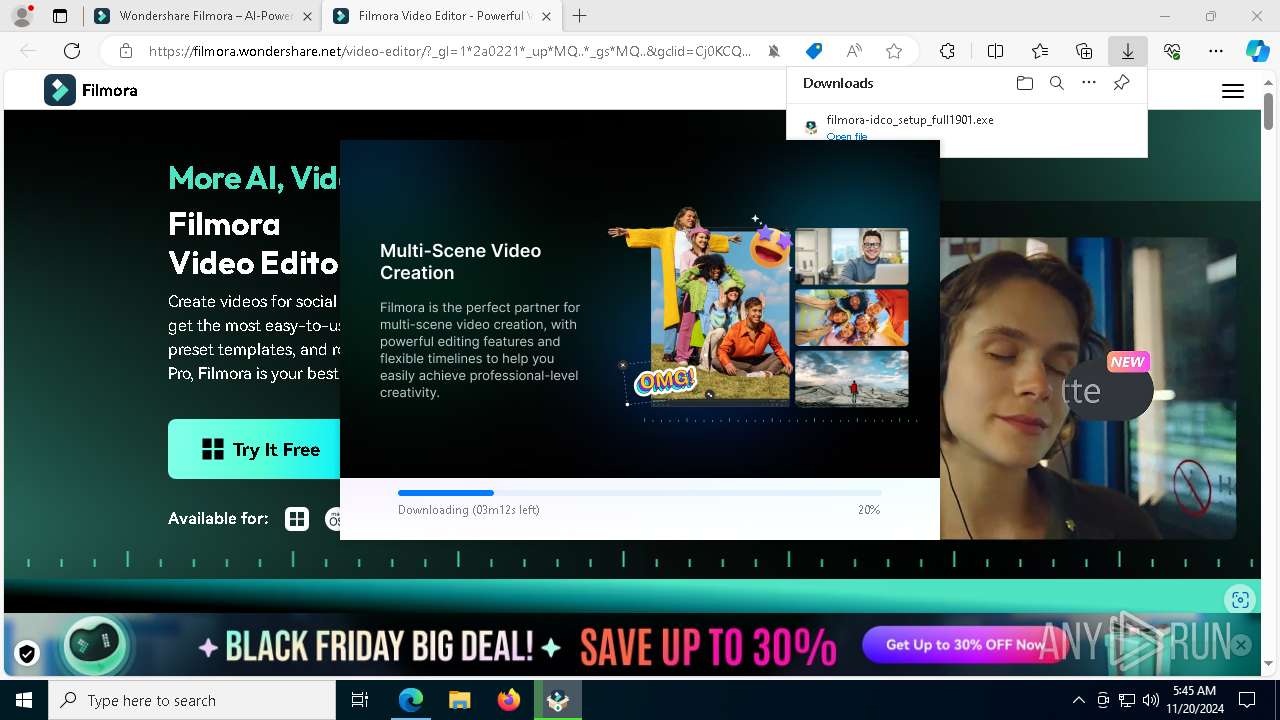Screen dimensions: 1280x720
Task: Click the NEW badge on the video
Action: coord(1128,362)
